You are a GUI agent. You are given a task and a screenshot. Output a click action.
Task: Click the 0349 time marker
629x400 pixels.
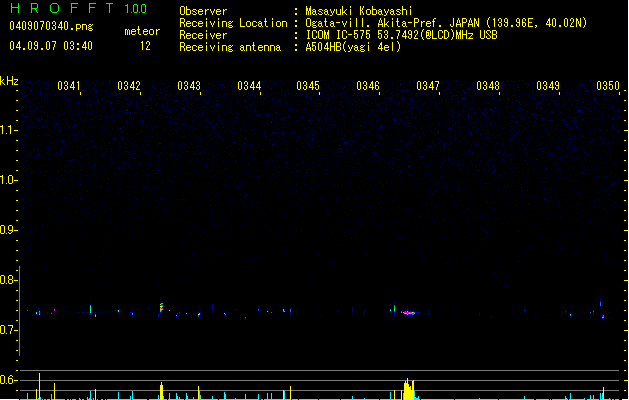[x=548, y=86]
